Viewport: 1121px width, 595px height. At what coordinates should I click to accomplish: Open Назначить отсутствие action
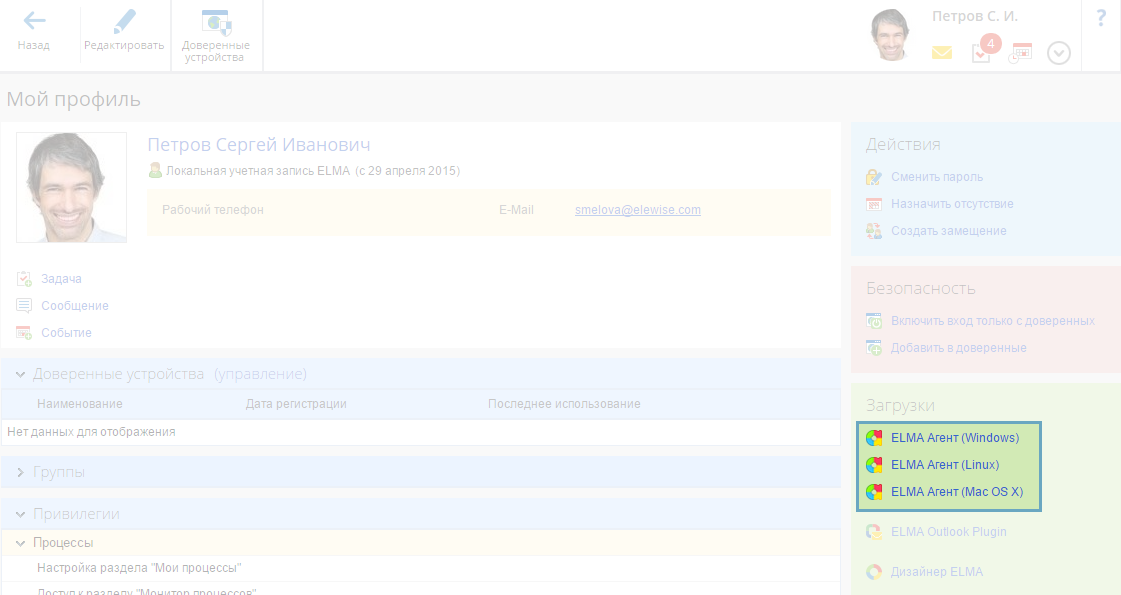952,204
